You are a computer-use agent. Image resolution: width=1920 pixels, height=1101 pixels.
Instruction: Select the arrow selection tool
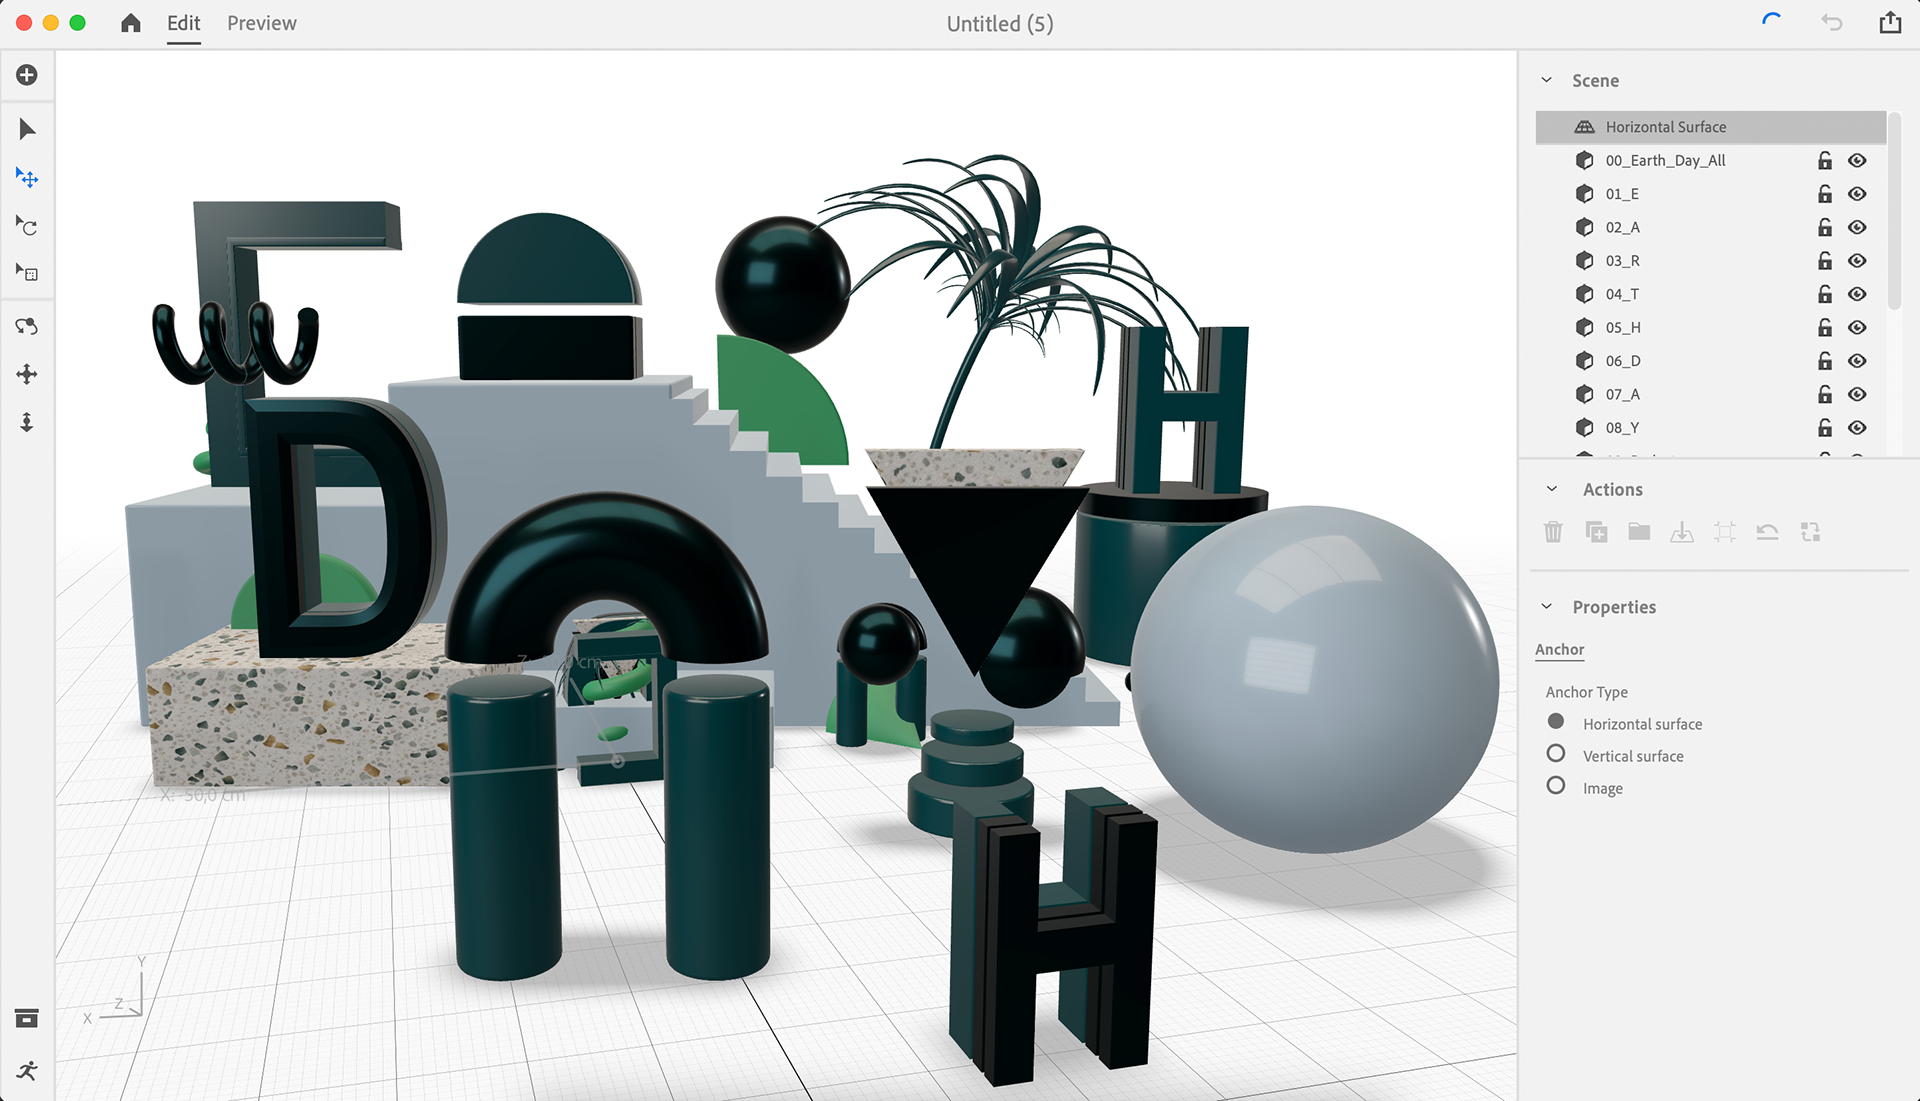coord(27,129)
